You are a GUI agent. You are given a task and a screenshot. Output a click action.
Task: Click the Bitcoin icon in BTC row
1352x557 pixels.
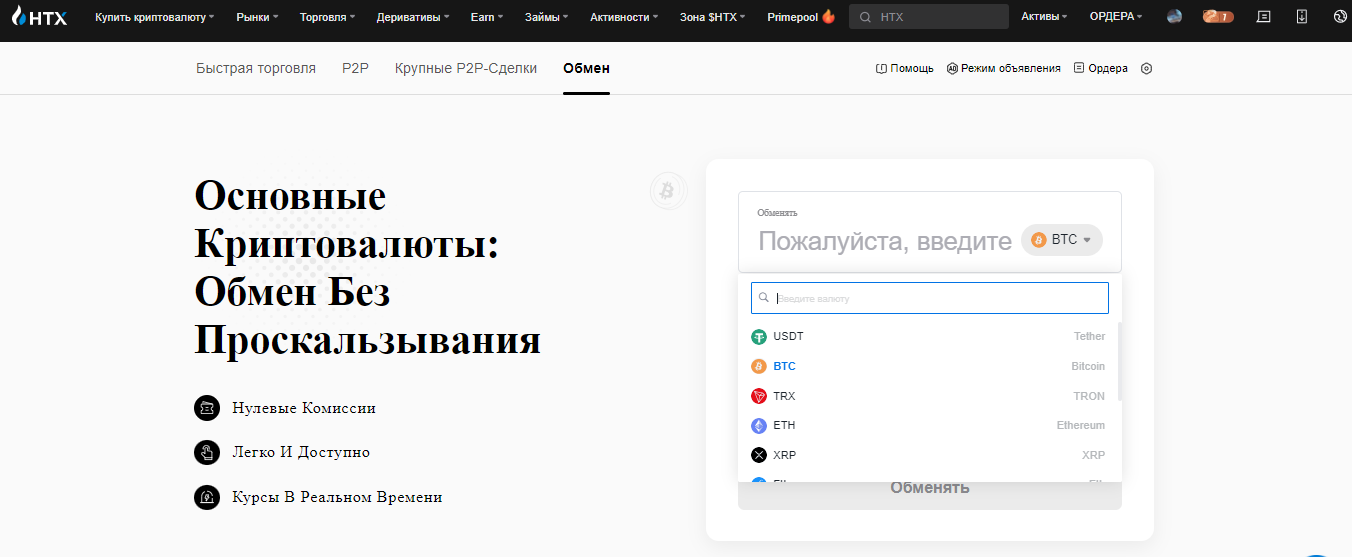[759, 367]
